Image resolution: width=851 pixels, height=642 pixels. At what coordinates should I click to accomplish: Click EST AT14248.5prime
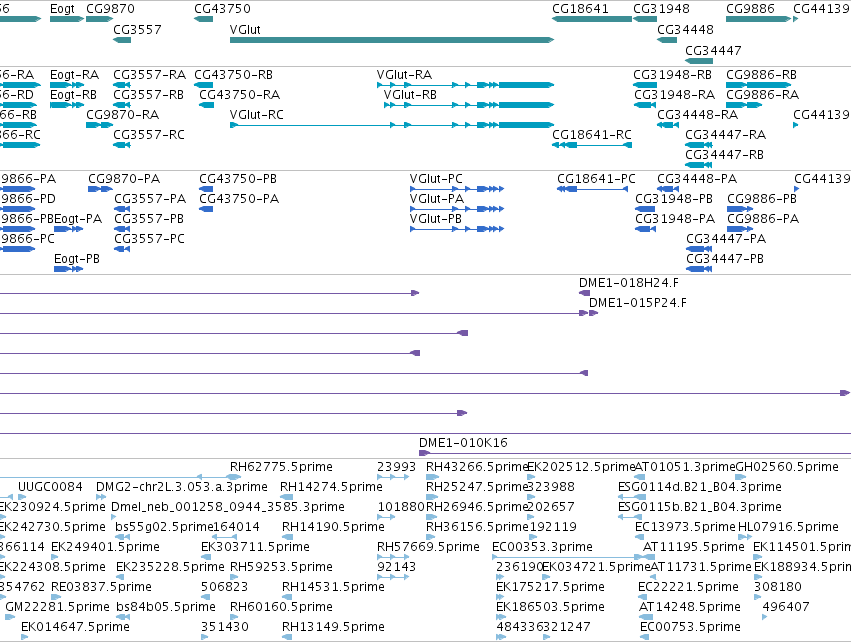coord(646,617)
